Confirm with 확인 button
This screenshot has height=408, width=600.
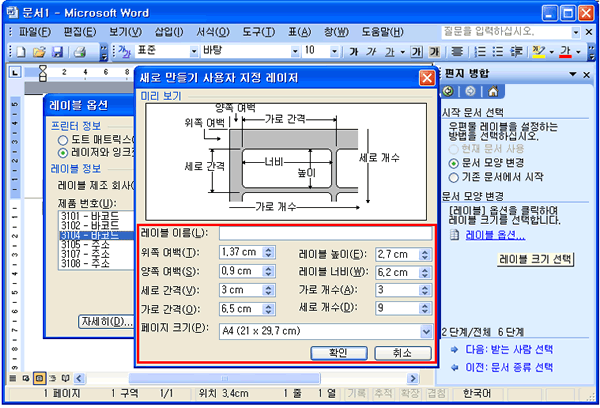pyautogui.click(x=339, y=353)
